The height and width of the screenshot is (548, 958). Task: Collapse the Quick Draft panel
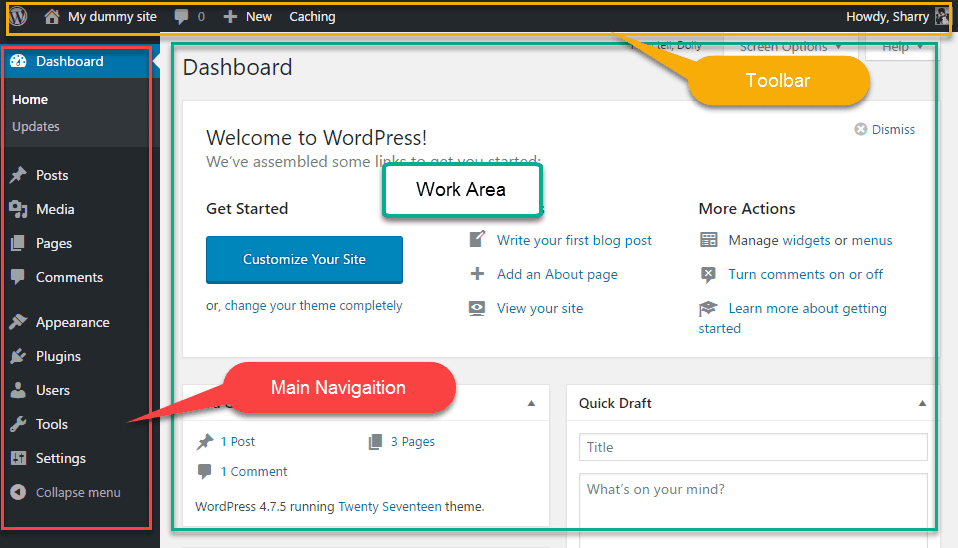922,403
